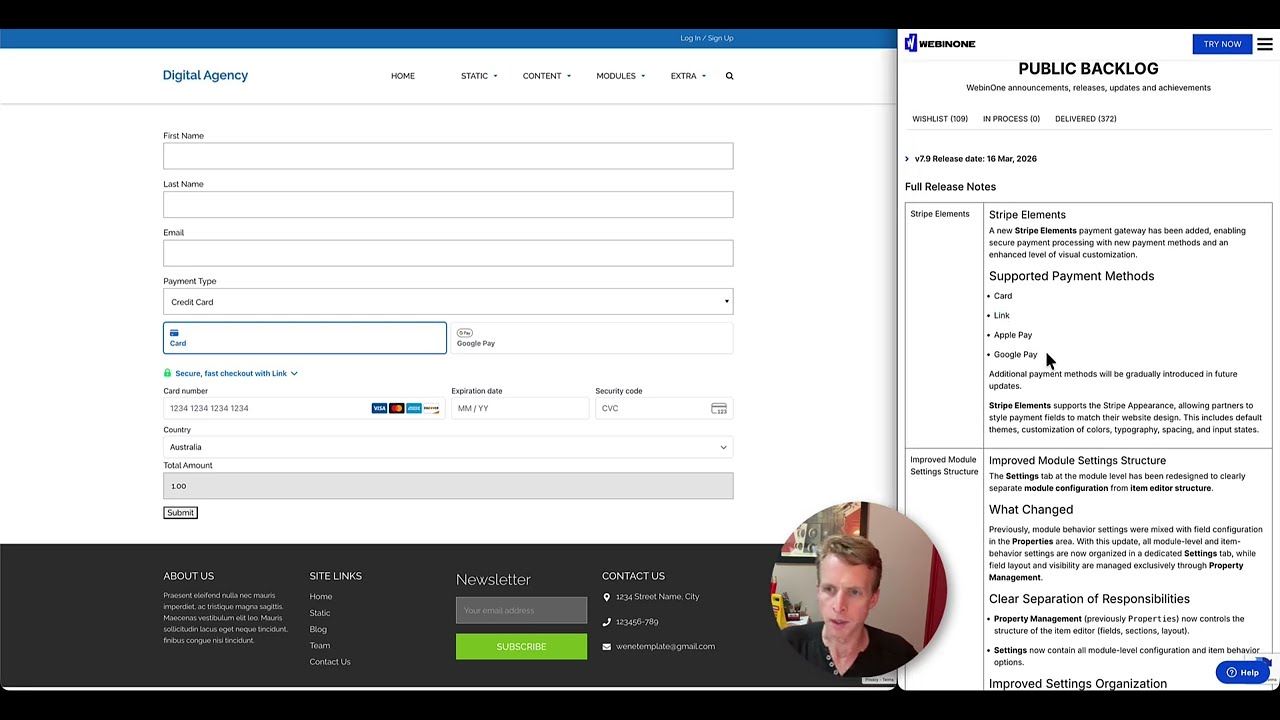The height and width of the screenshot is (720, 1280).
Task: Click the SUBSCRIBE button
Action: point(521,647)
